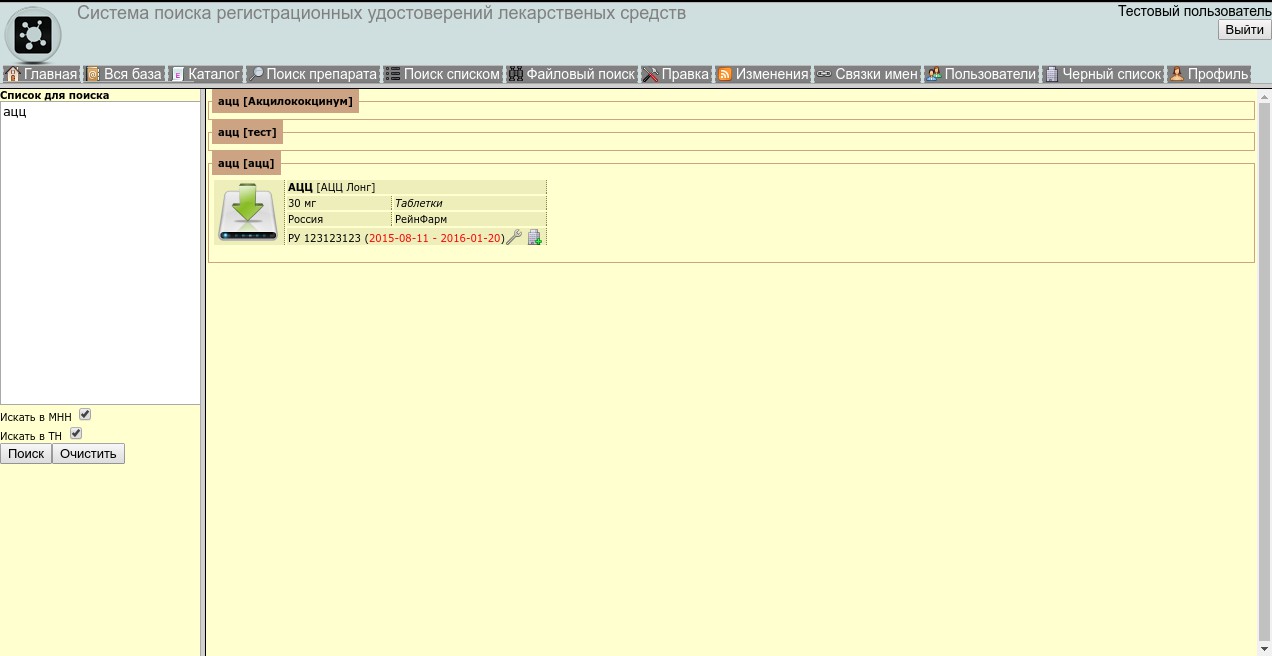
Task: Click the Тестовый пользователь user name
Action: 1194,11
